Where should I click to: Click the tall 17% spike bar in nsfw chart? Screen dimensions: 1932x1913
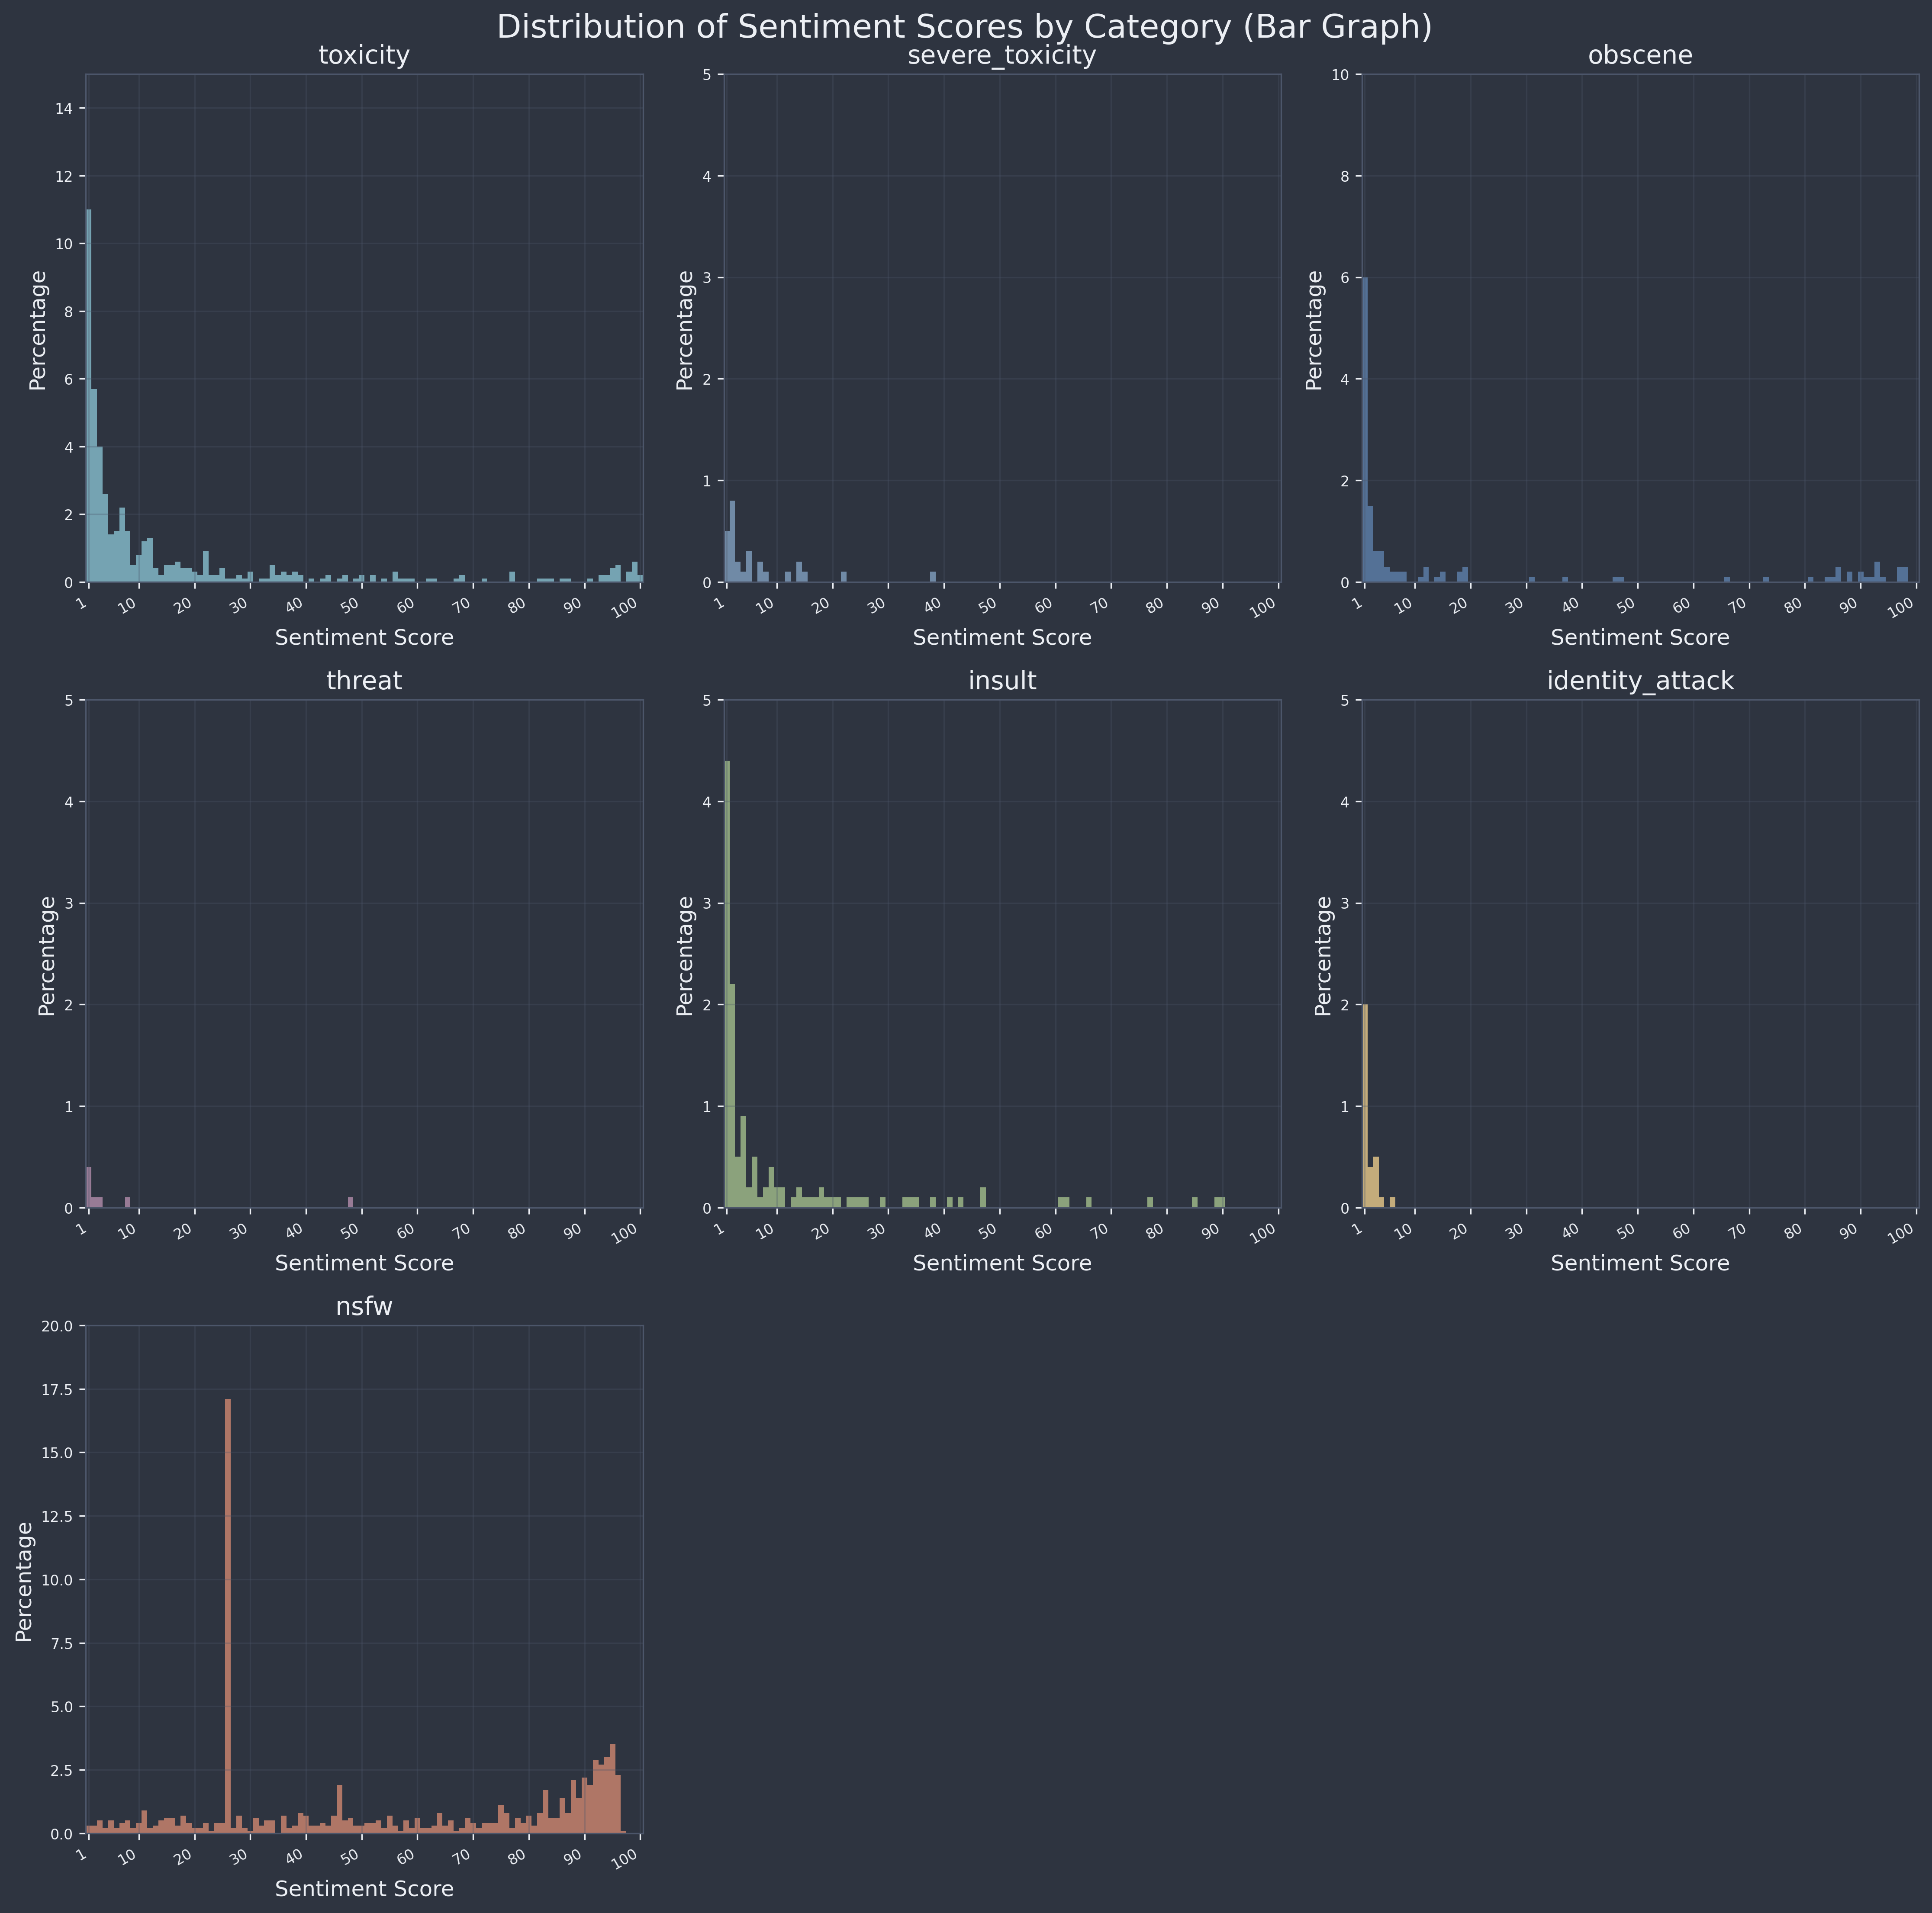coord(228,1616)
